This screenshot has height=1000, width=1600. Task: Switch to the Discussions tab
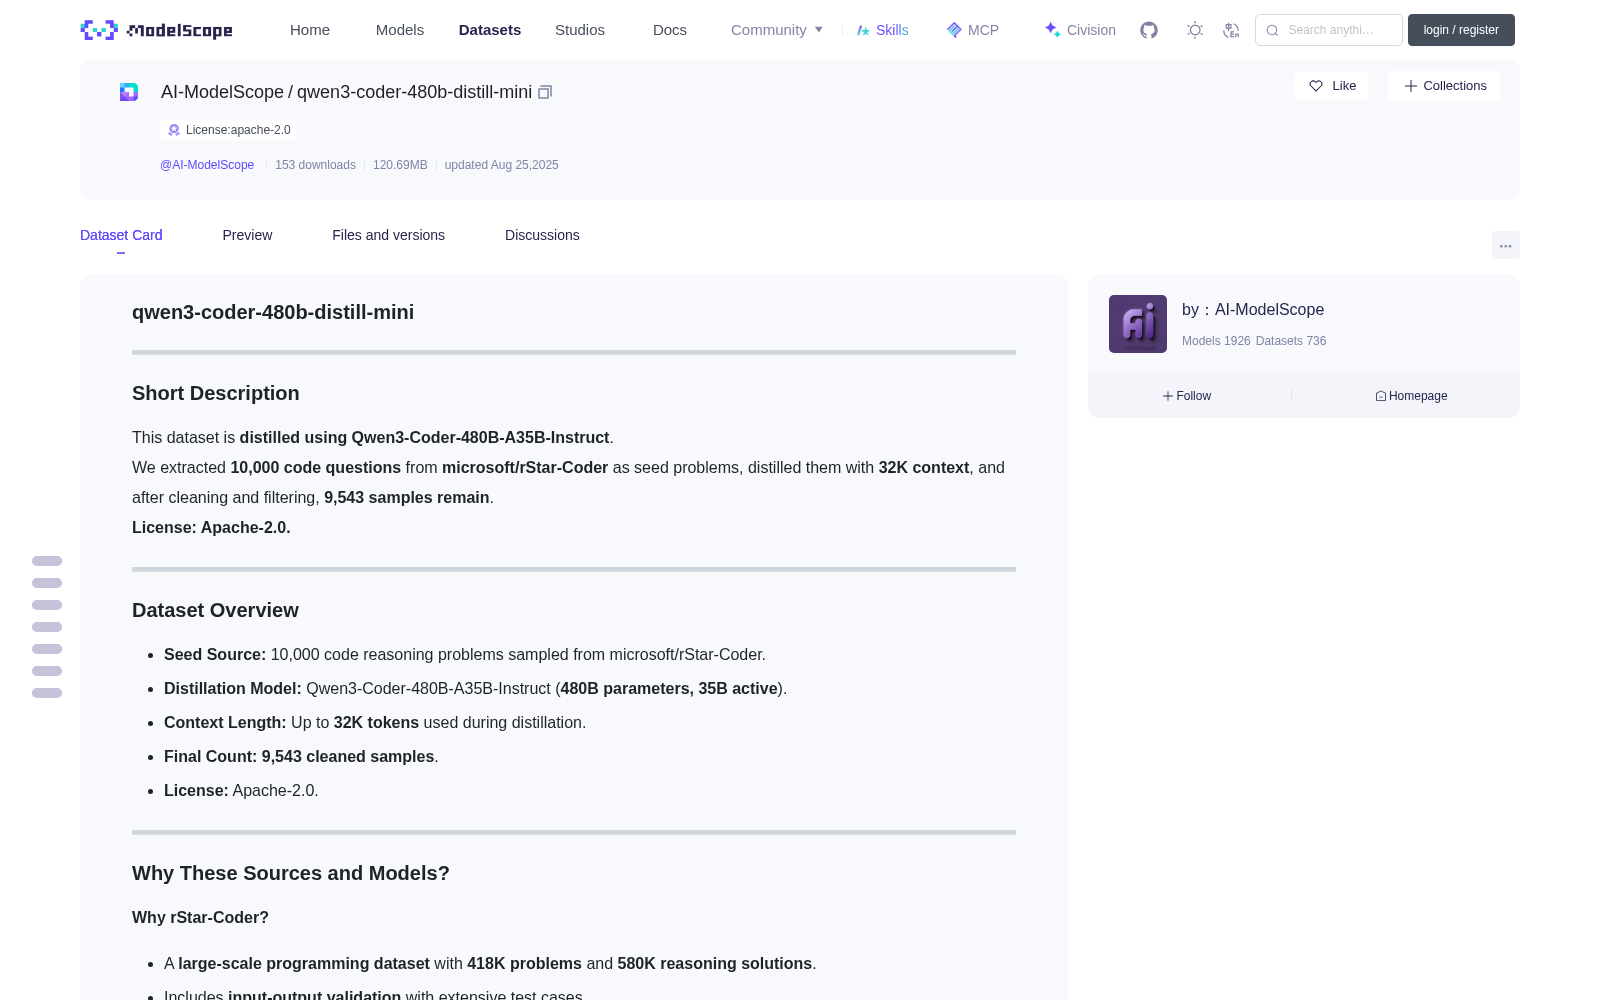[x=542, y=235]
